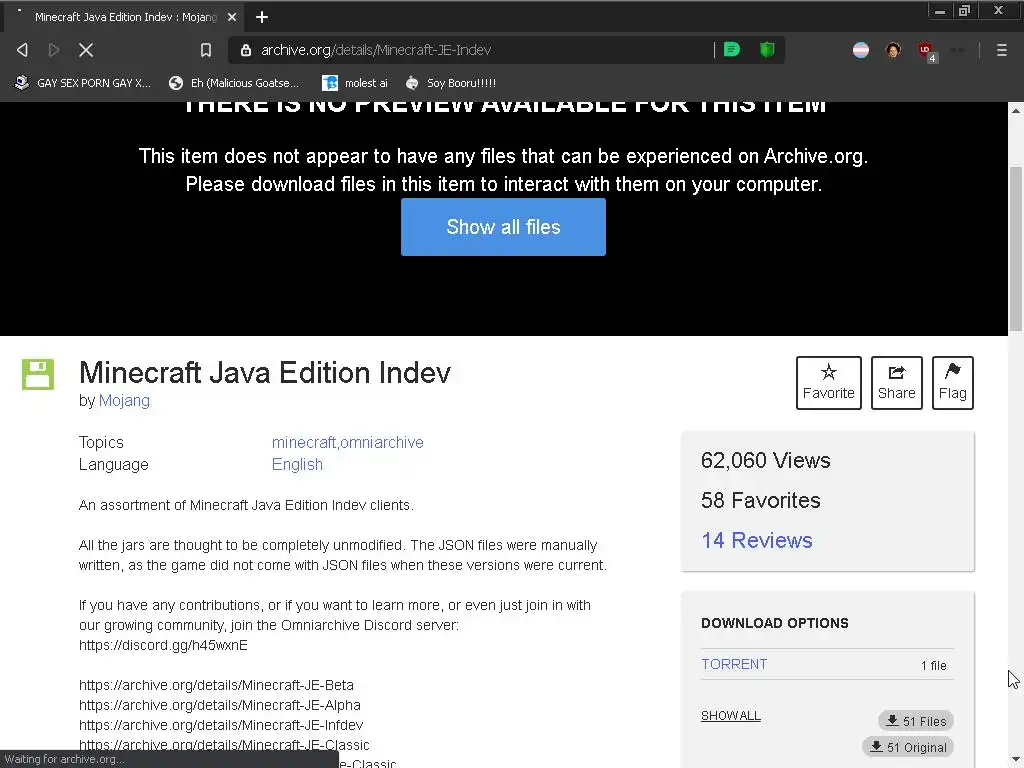This screenshot has height=768, width=1024.
Task: Download via the 51 Files button
Action: click(916, 721)
